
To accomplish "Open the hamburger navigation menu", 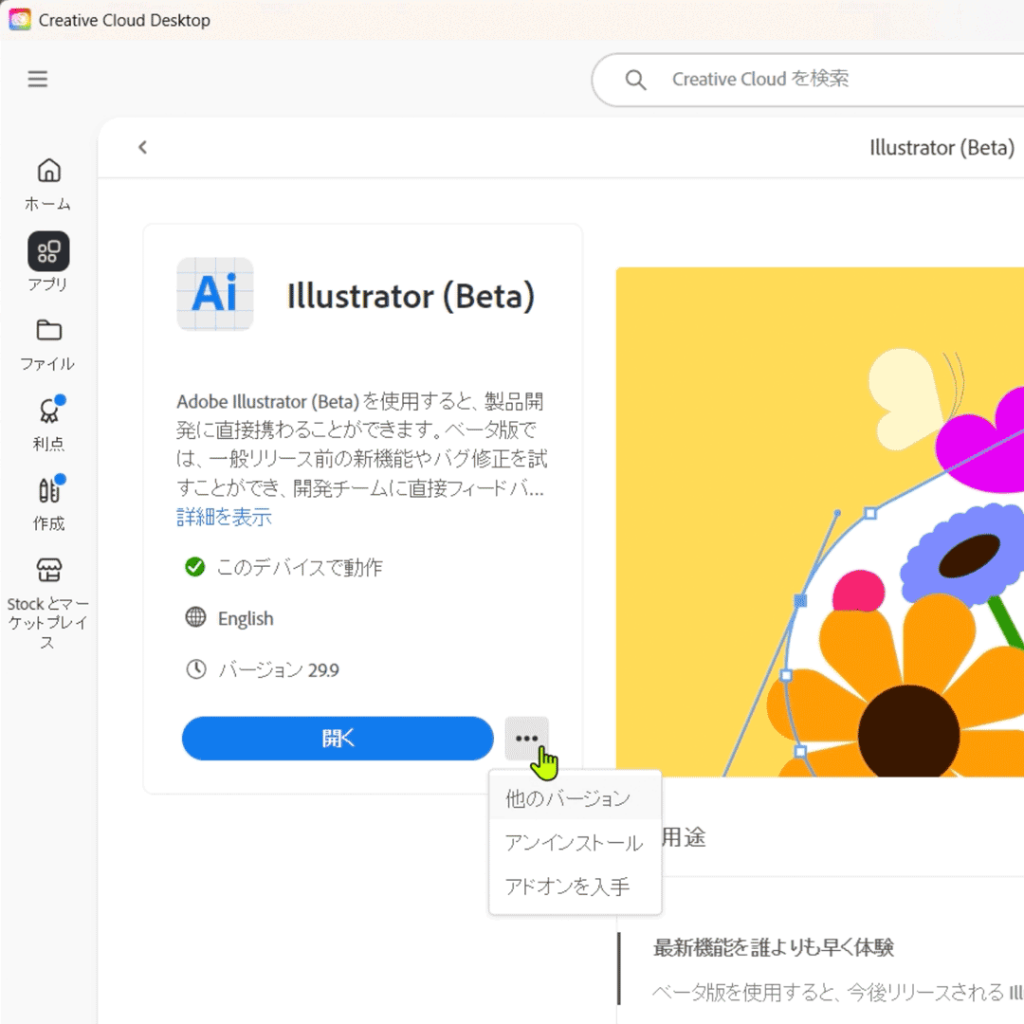I will click(37, 79).
